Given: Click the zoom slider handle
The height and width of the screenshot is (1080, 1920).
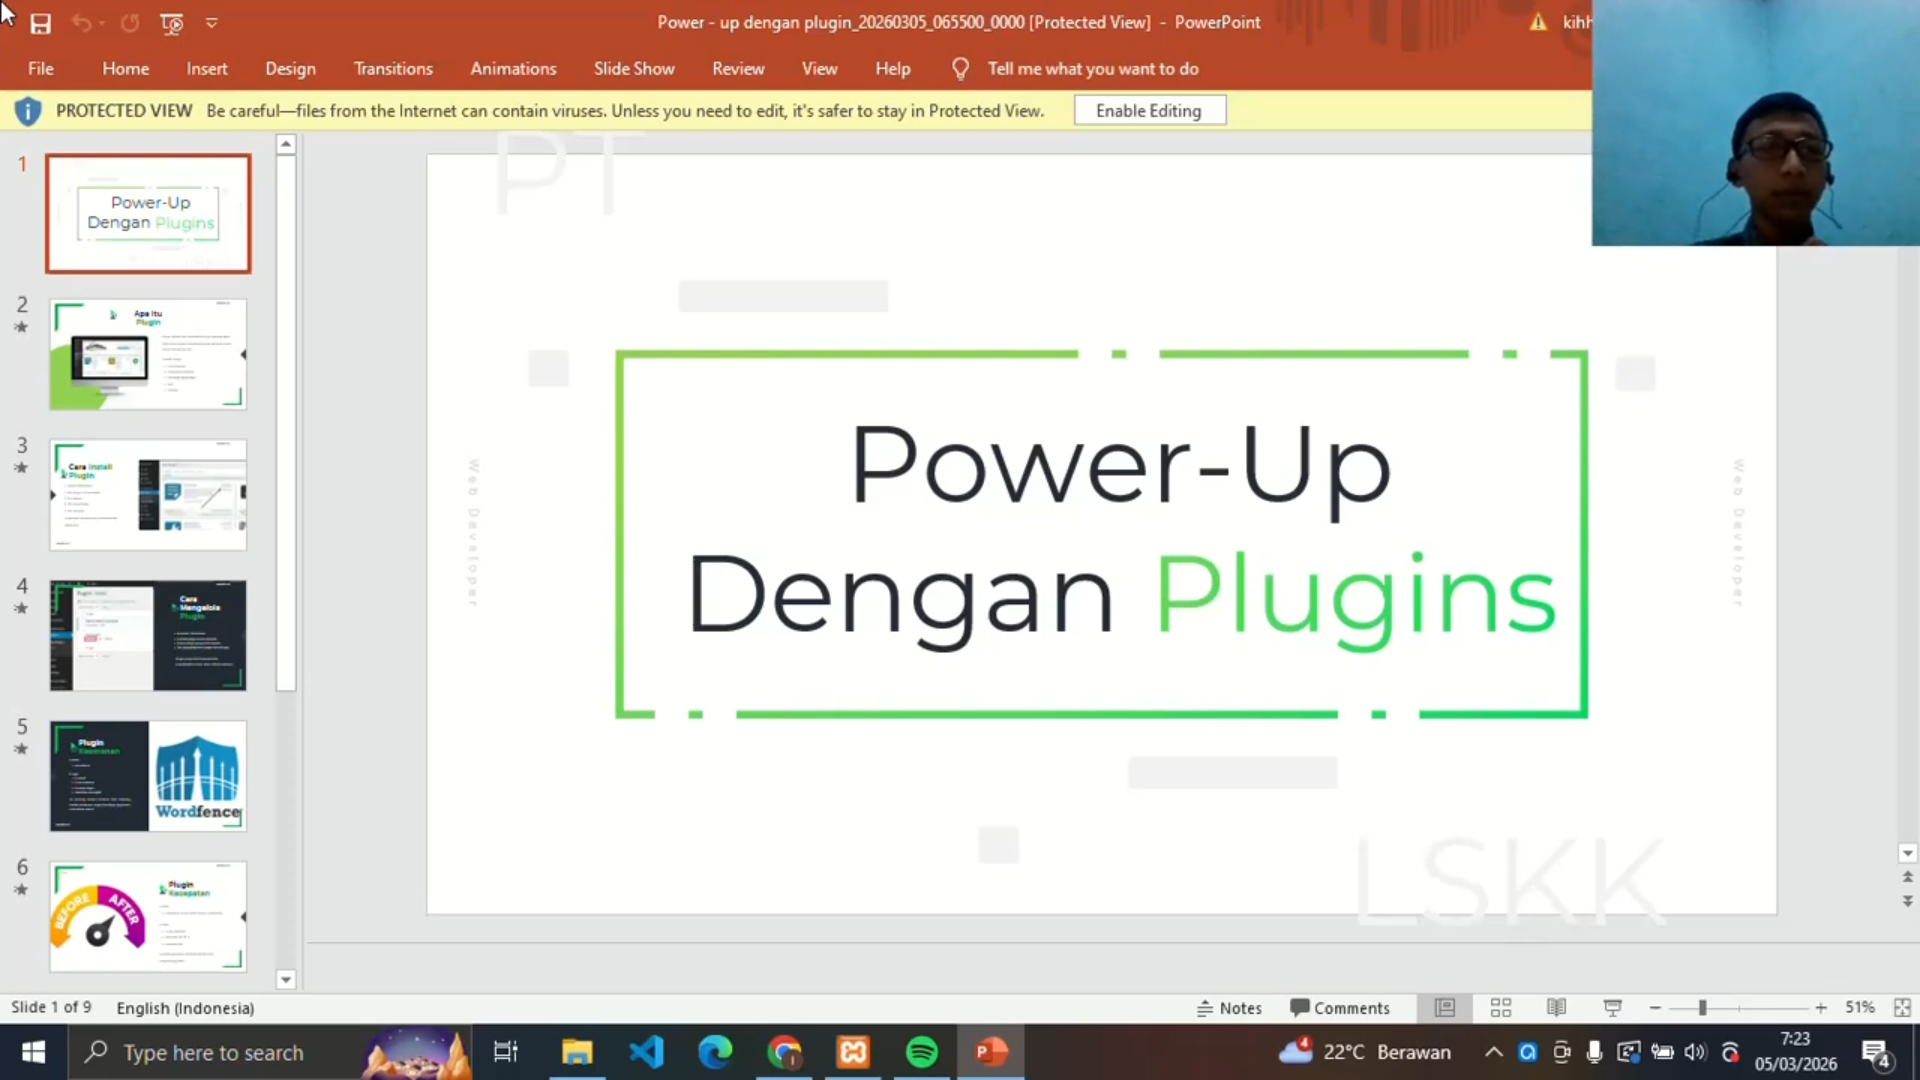Looking at the screenshot, I should pos(1702,1008).
